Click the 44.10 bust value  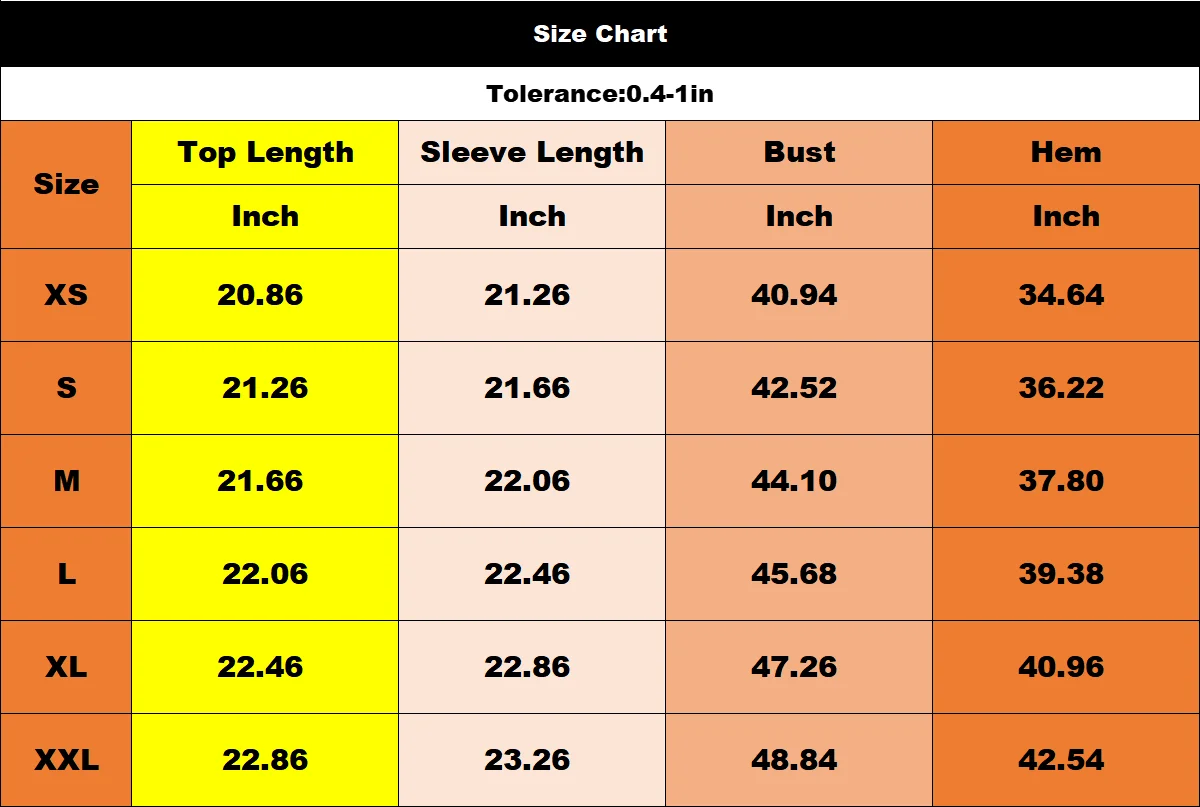(799, 481)
